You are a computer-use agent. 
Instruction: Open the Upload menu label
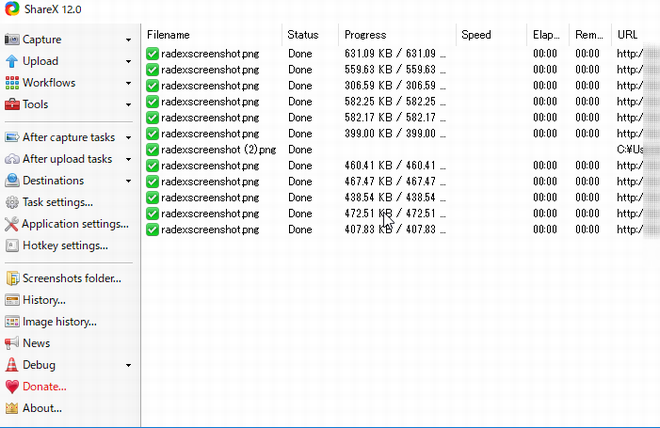pyautogui.click(x=40, y=61)
